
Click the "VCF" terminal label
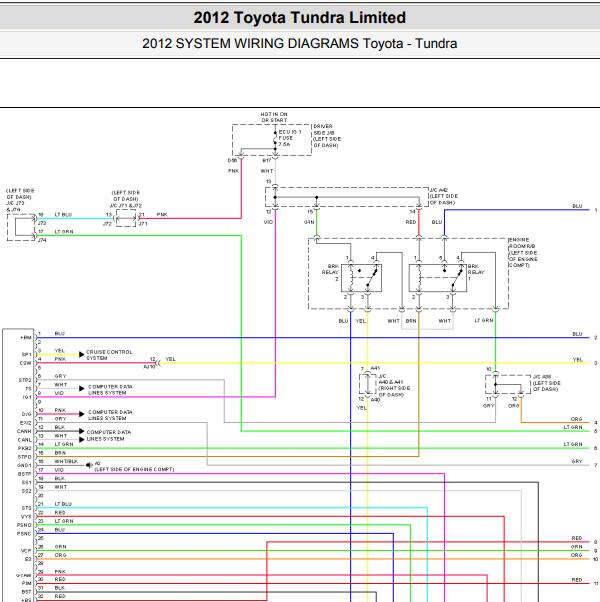(x=26, y=551)
